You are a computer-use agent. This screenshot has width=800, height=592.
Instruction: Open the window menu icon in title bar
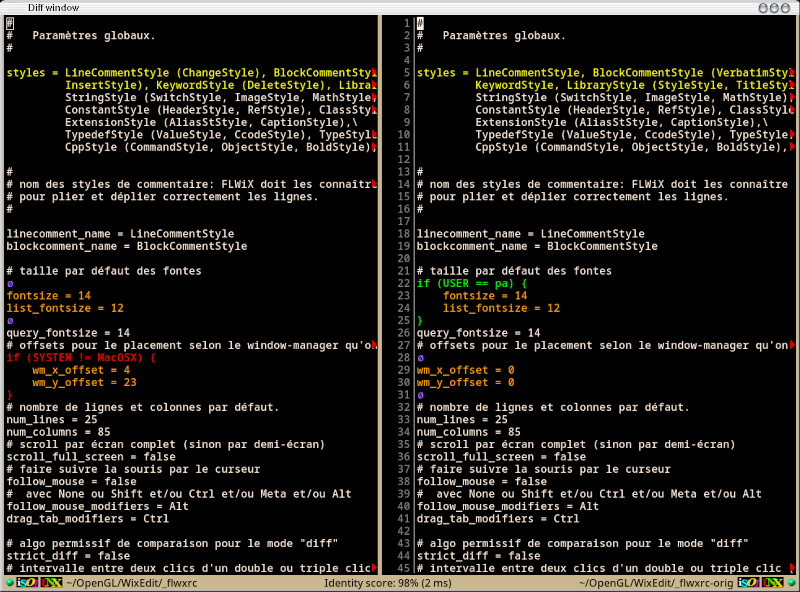[10, 7]
